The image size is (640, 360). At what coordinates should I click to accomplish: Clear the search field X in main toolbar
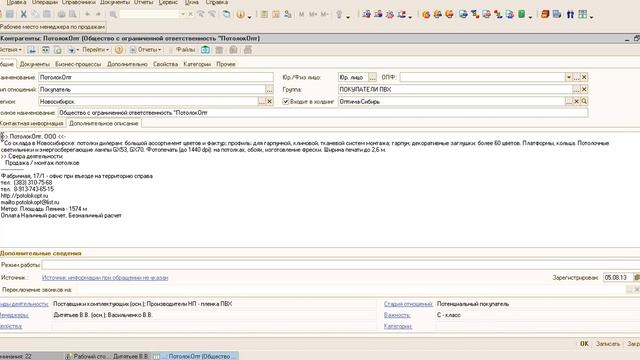[x=190, y=14]
